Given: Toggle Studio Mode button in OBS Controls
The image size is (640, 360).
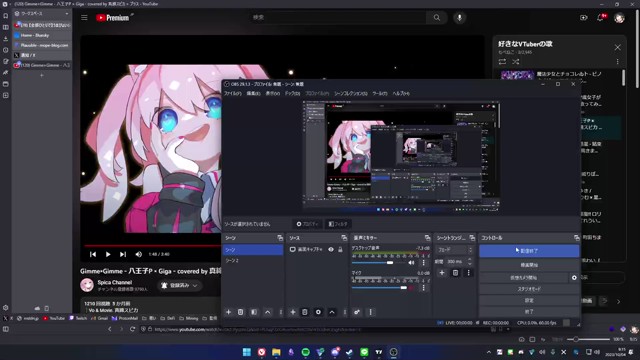Looking at the screenshot, I should (x=529, y=289).
